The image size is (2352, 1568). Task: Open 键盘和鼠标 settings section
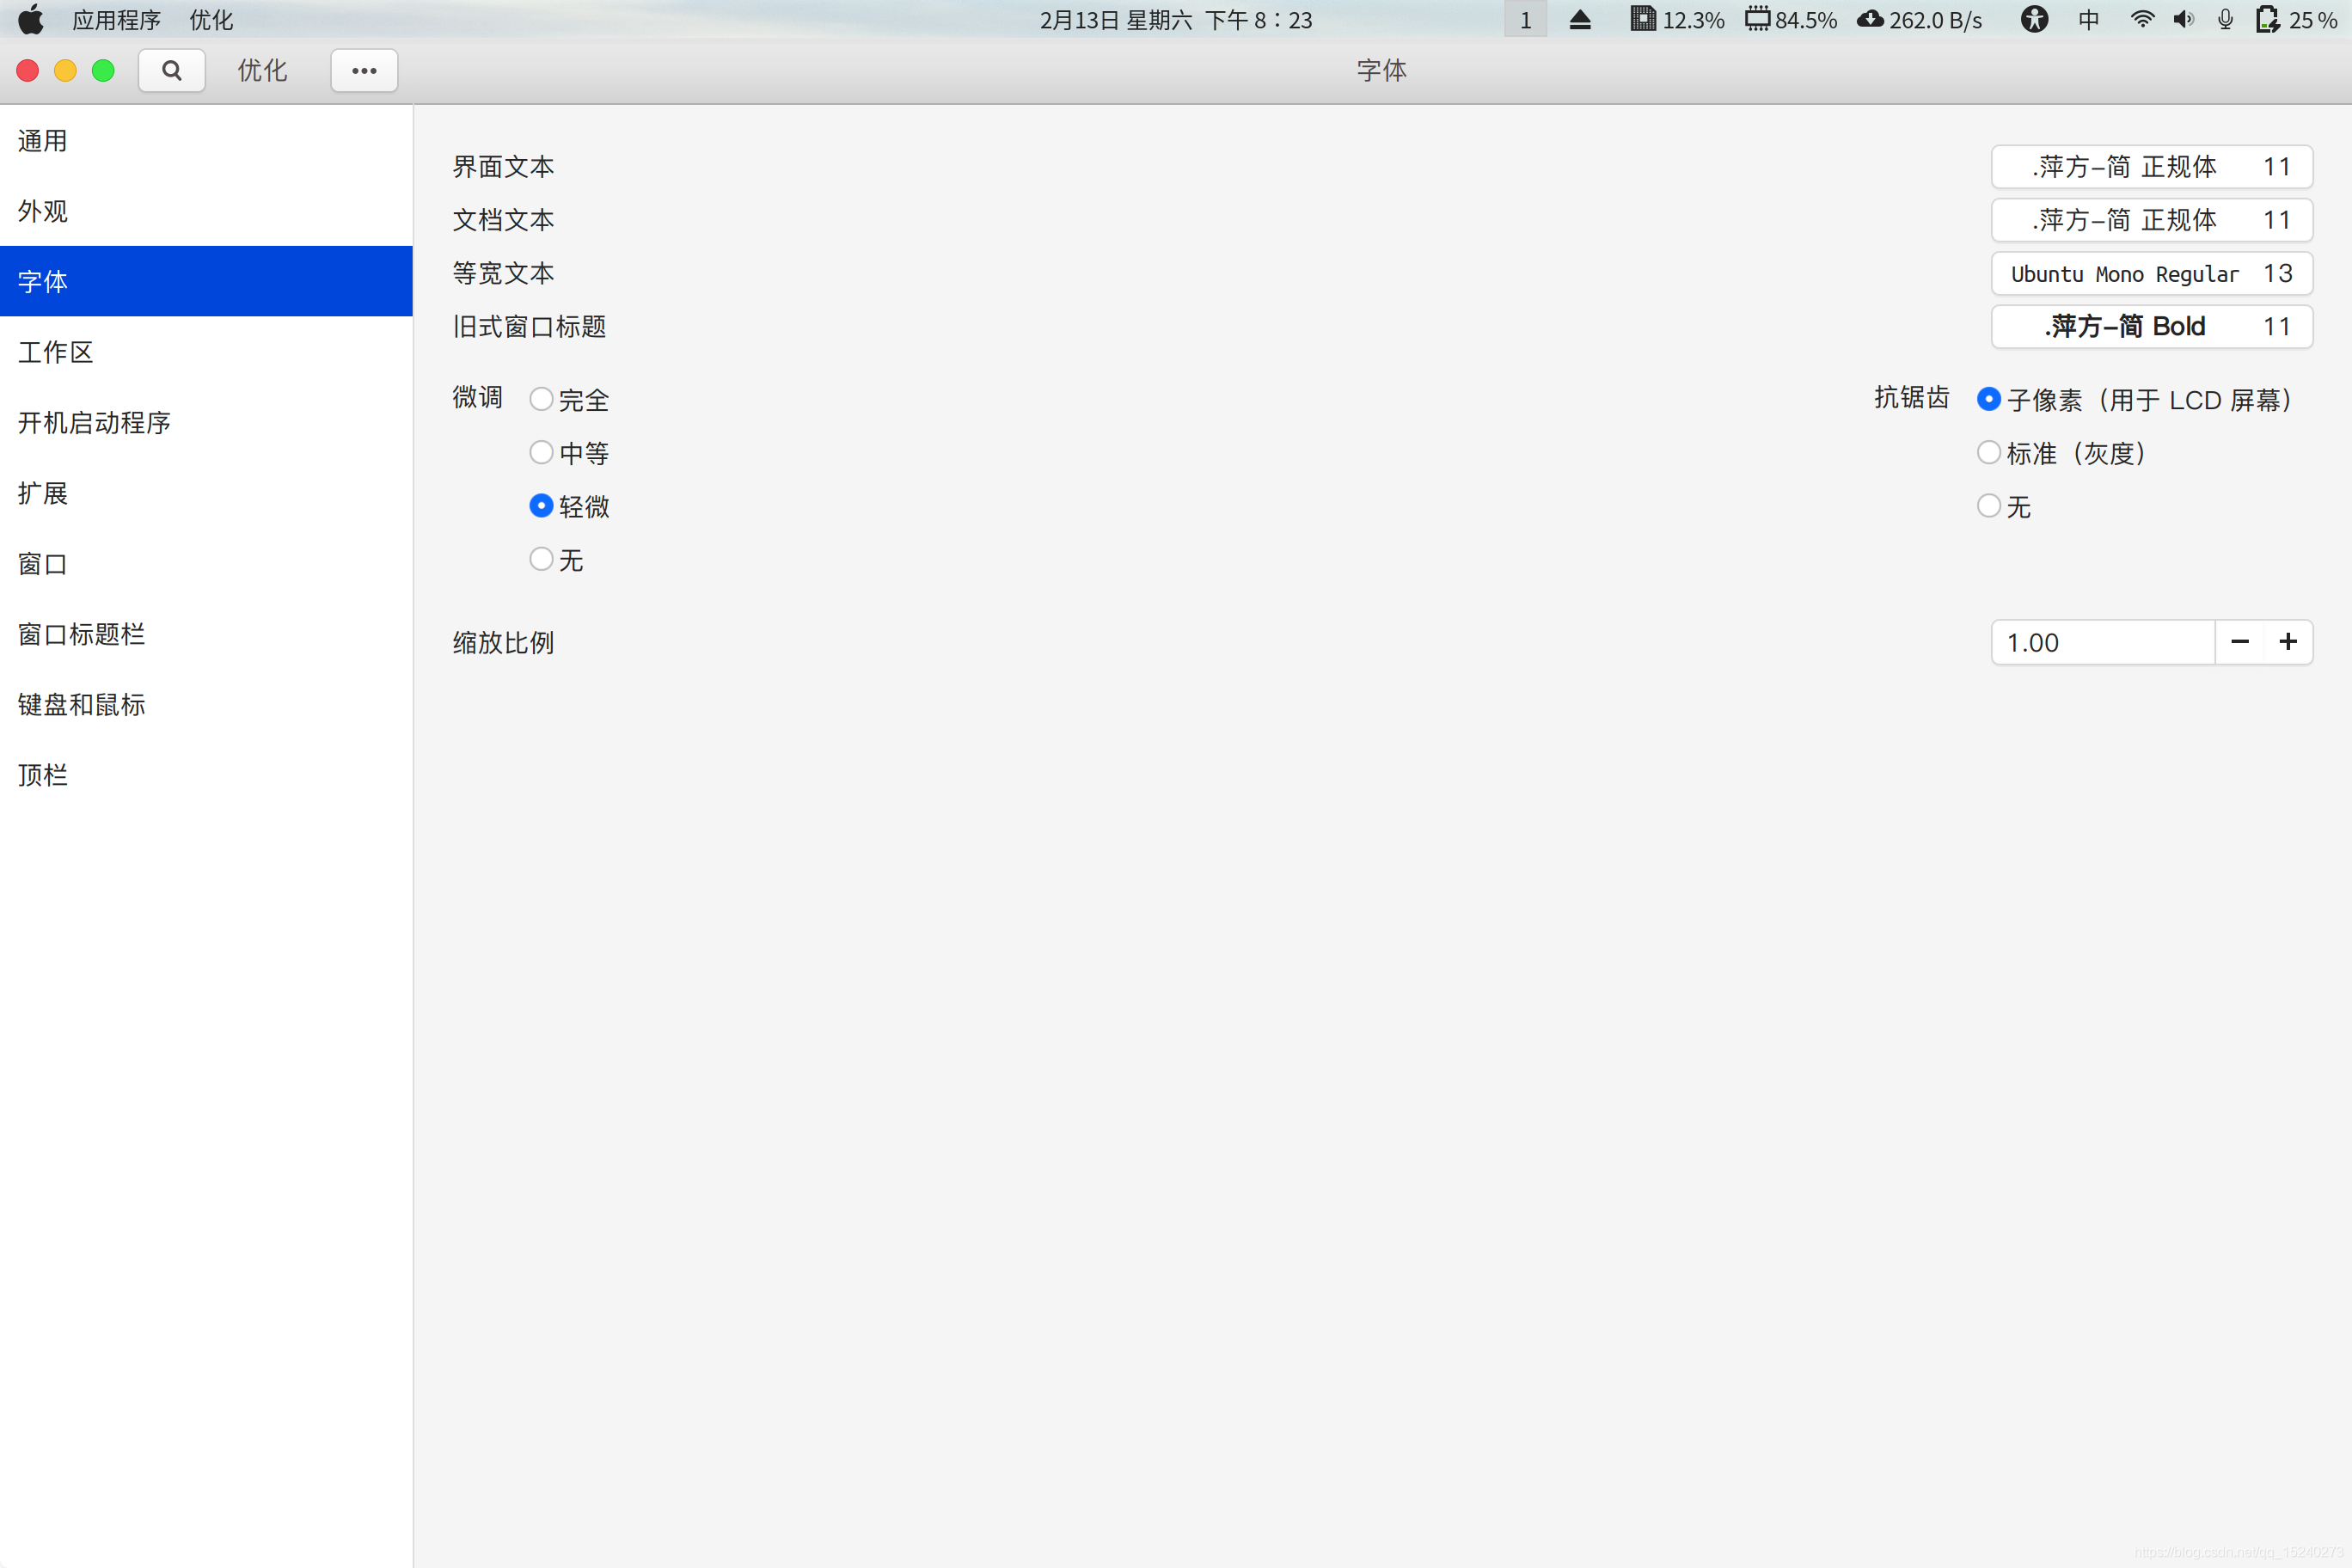[206, 704]
